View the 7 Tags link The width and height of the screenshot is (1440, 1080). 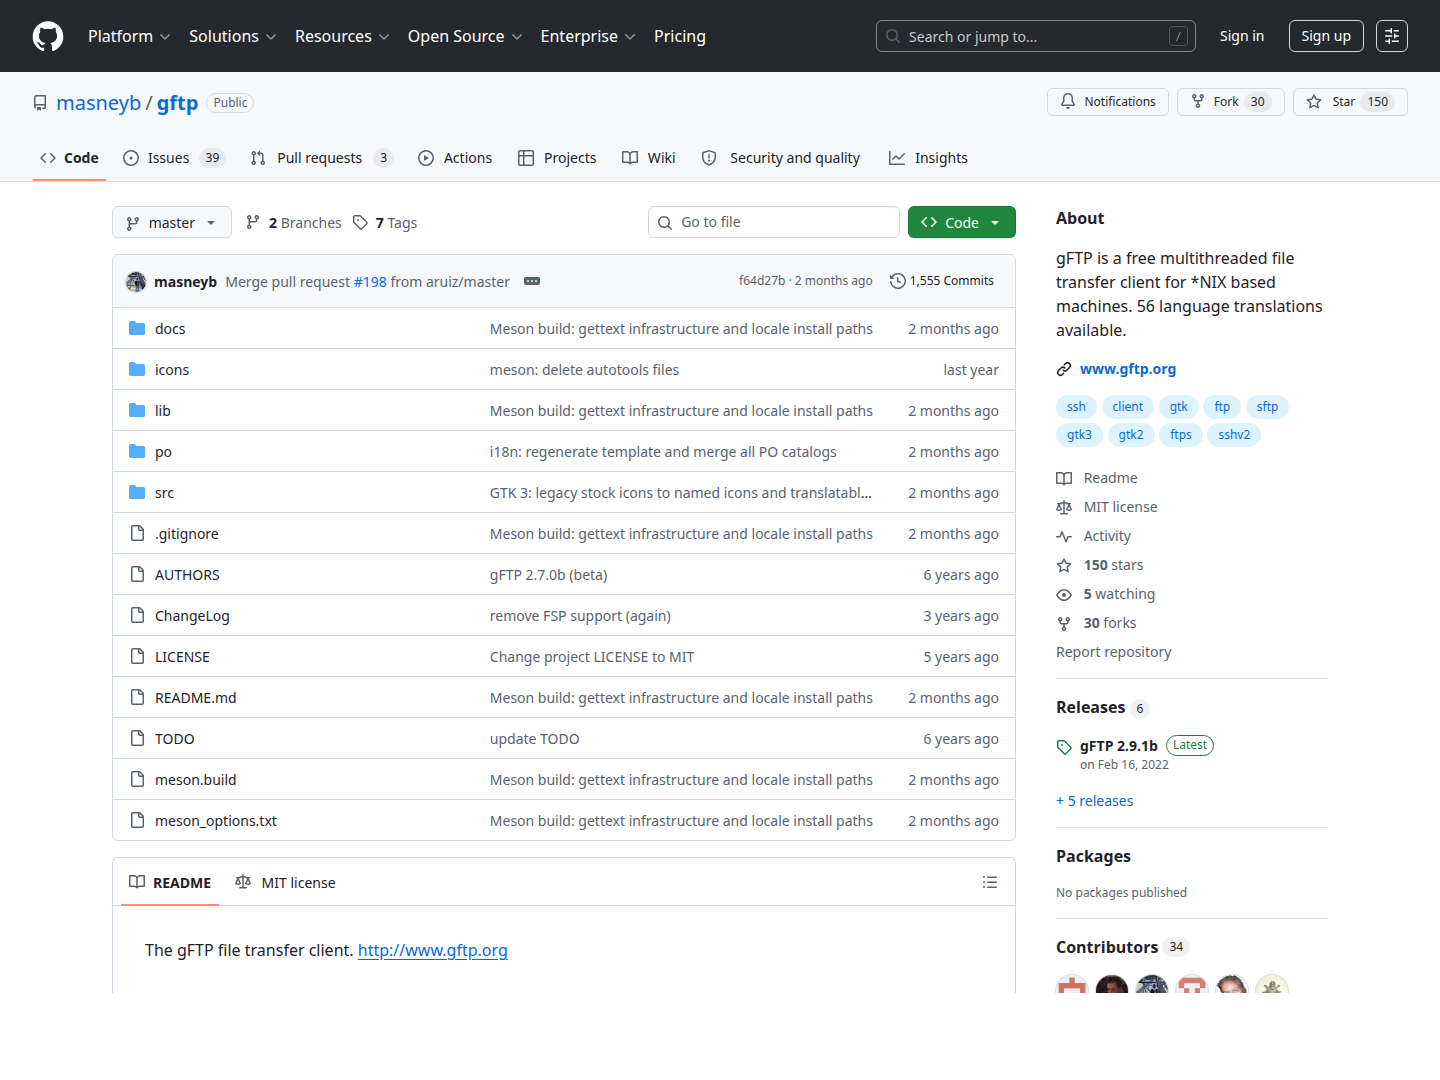tap(385, 223)
